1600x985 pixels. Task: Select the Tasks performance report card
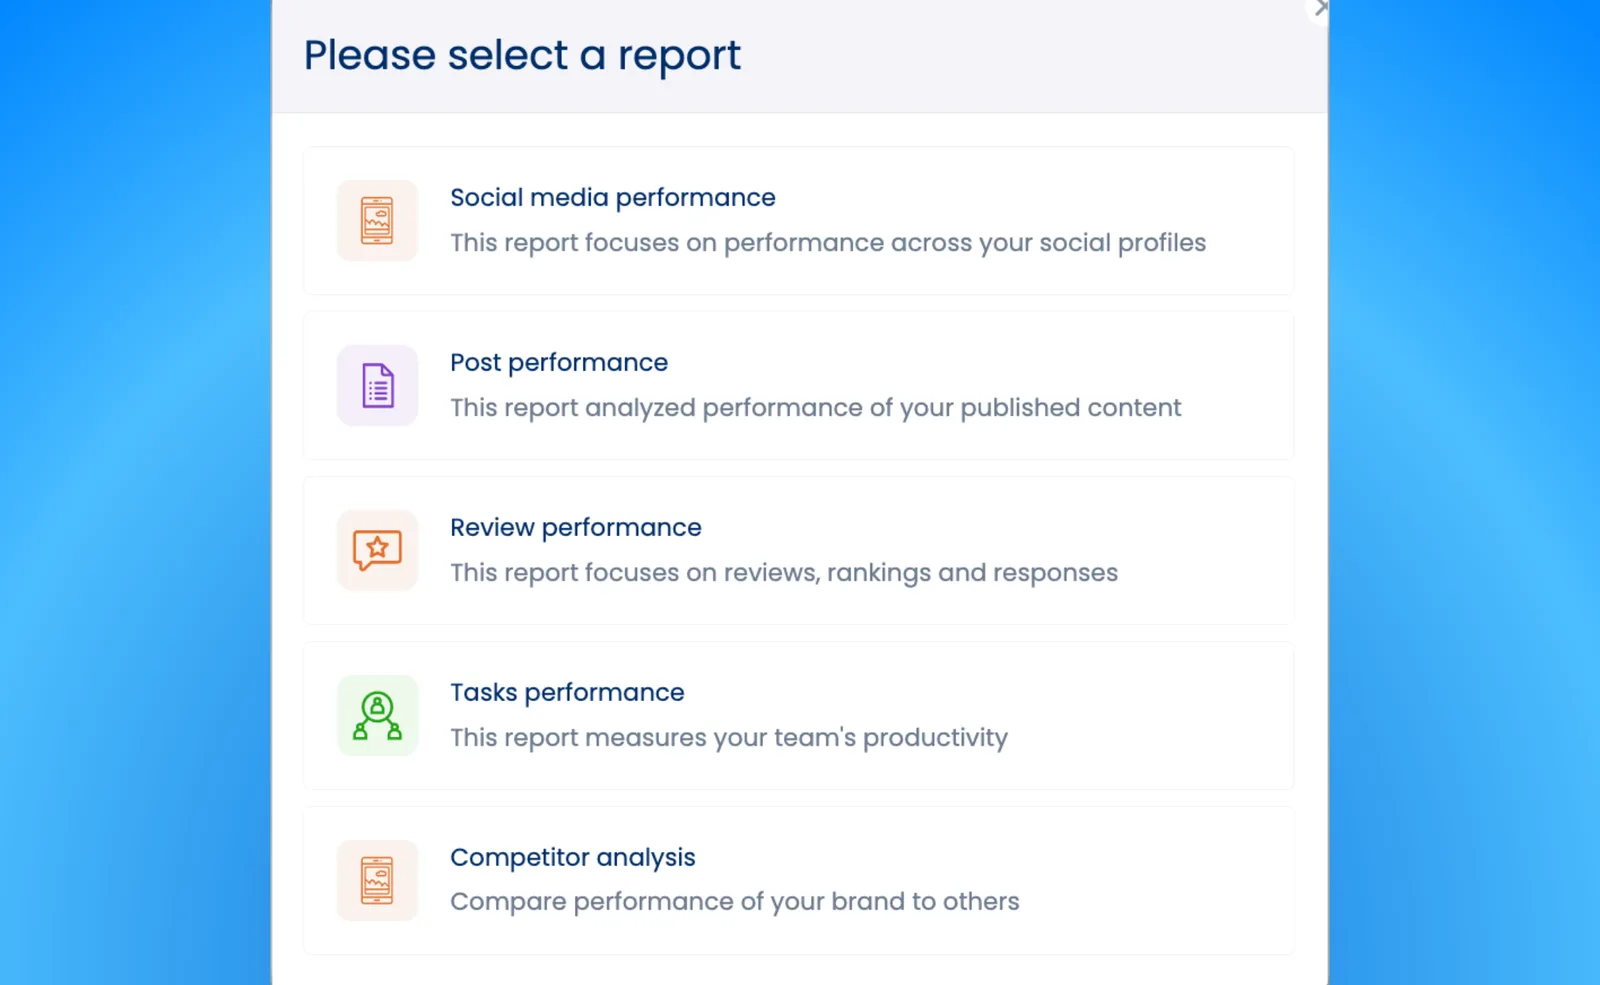(x=798, y=715)
